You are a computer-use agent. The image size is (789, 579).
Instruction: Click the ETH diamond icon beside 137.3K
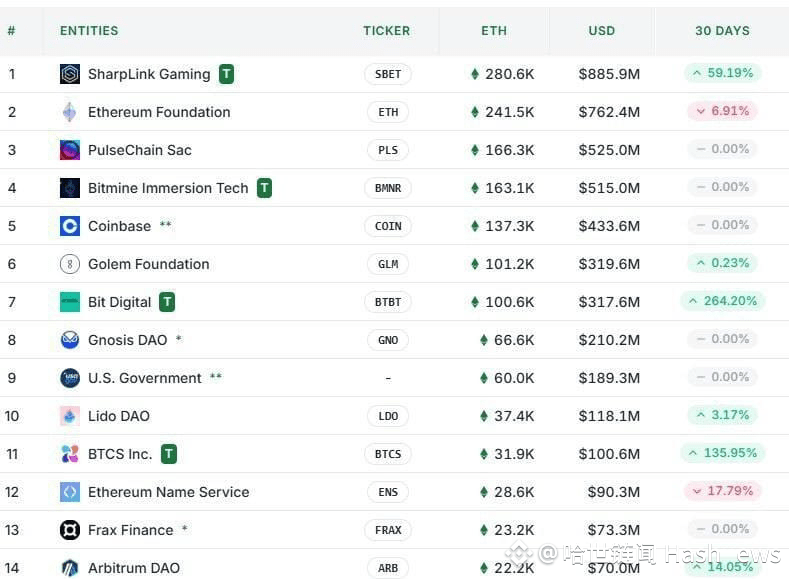475,226
